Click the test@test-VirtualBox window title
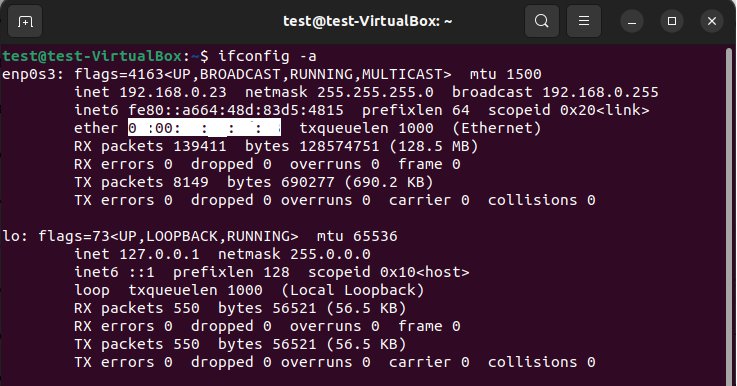The height and width of the screenshot is (386, 737). pyautogui.click(x=368, y=22)
